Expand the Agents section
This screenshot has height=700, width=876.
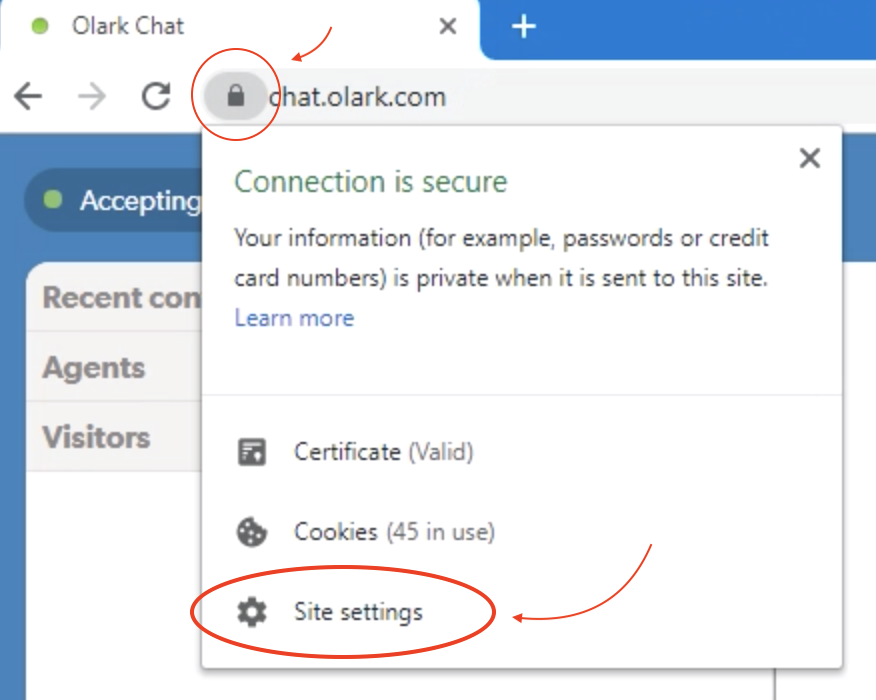coord(115,367)
